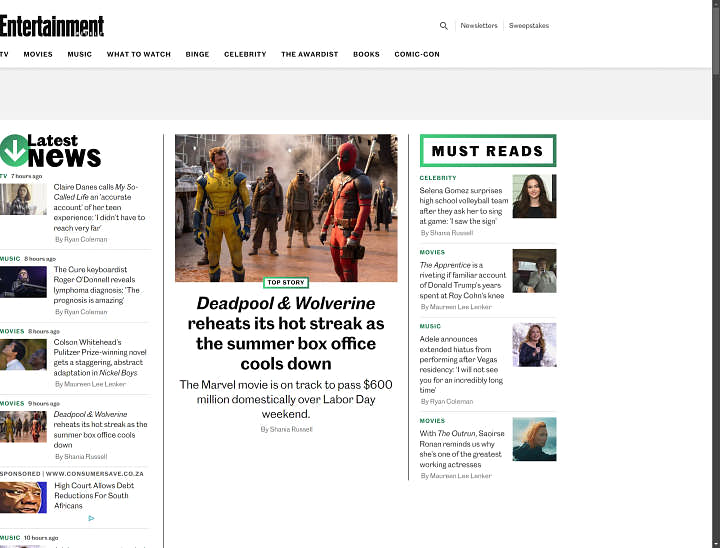
Task: Open the Claire Danes My So-Called Life article
Action: [x=100, y=208]
